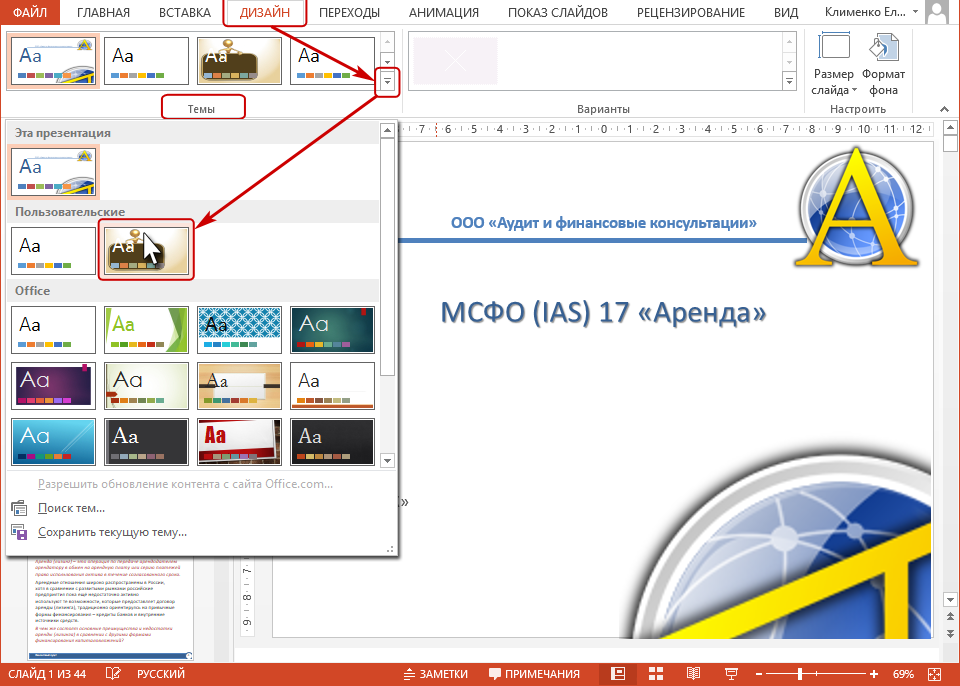
Task: Click the 69% zoom level
Action: click(x=903, y=674)
